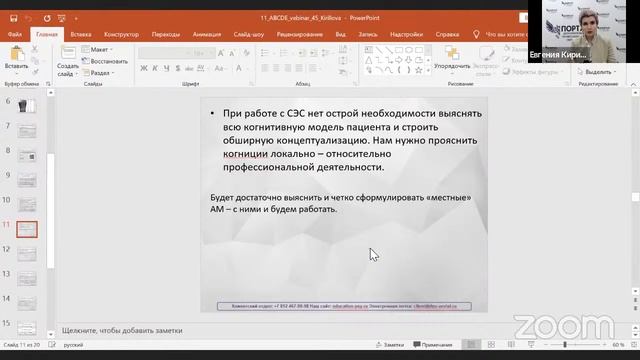Select the triangle shape in gallery
This screenshot has height=360, width=640.
[x=369, y=60]
